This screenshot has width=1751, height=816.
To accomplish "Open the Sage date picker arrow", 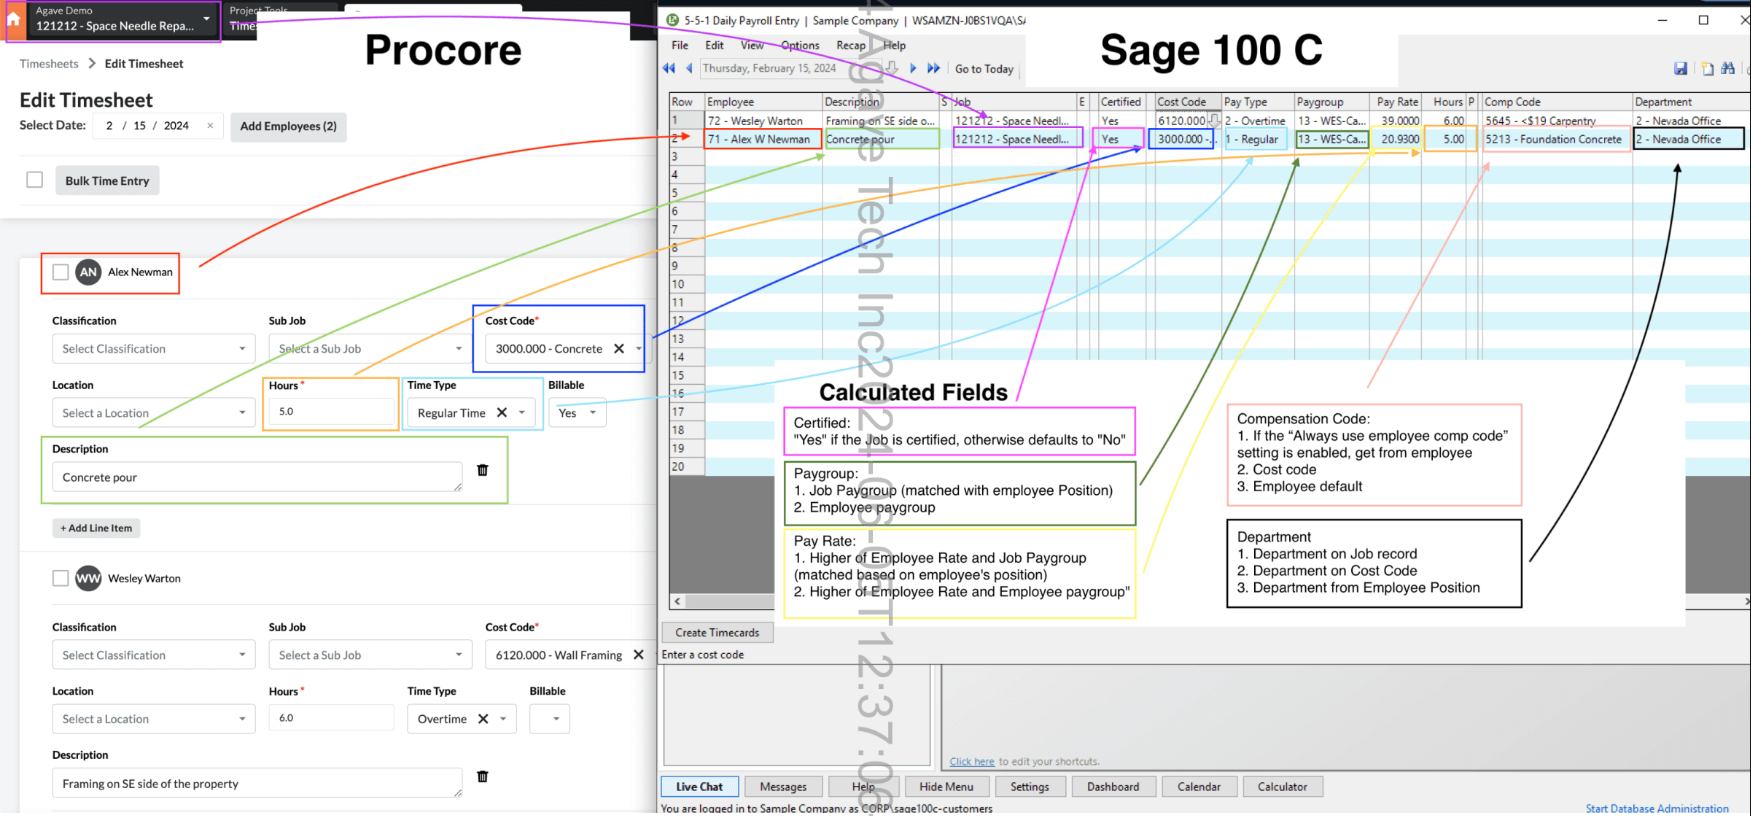I will pyautogui.click(x=892, y=68).
